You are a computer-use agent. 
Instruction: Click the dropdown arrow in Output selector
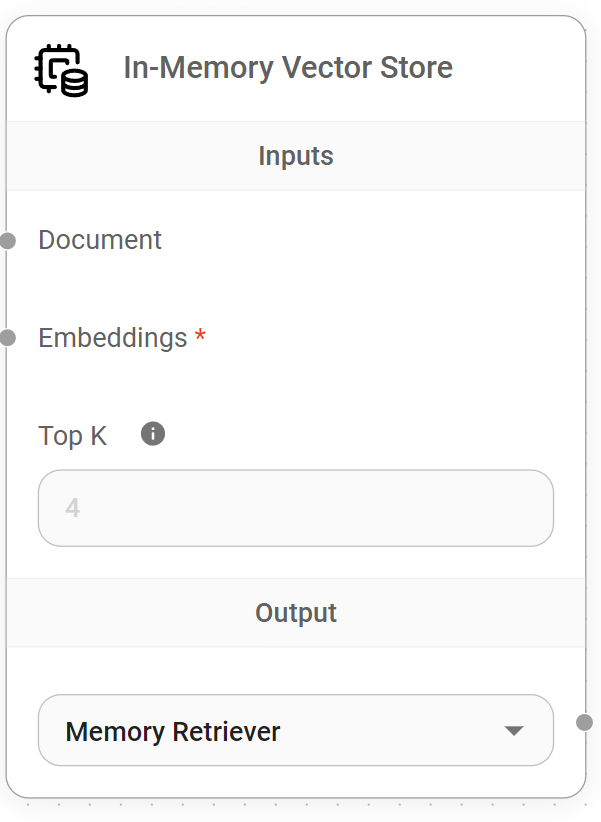[514, 731]
